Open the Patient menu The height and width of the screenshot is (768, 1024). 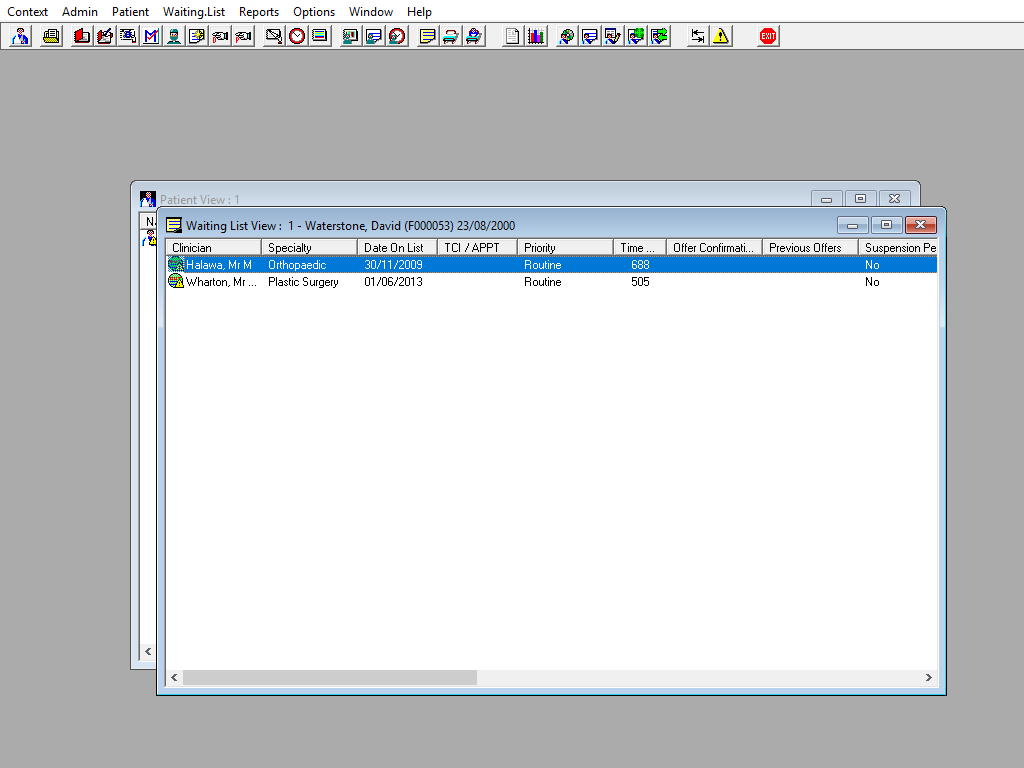coord(130,12)
